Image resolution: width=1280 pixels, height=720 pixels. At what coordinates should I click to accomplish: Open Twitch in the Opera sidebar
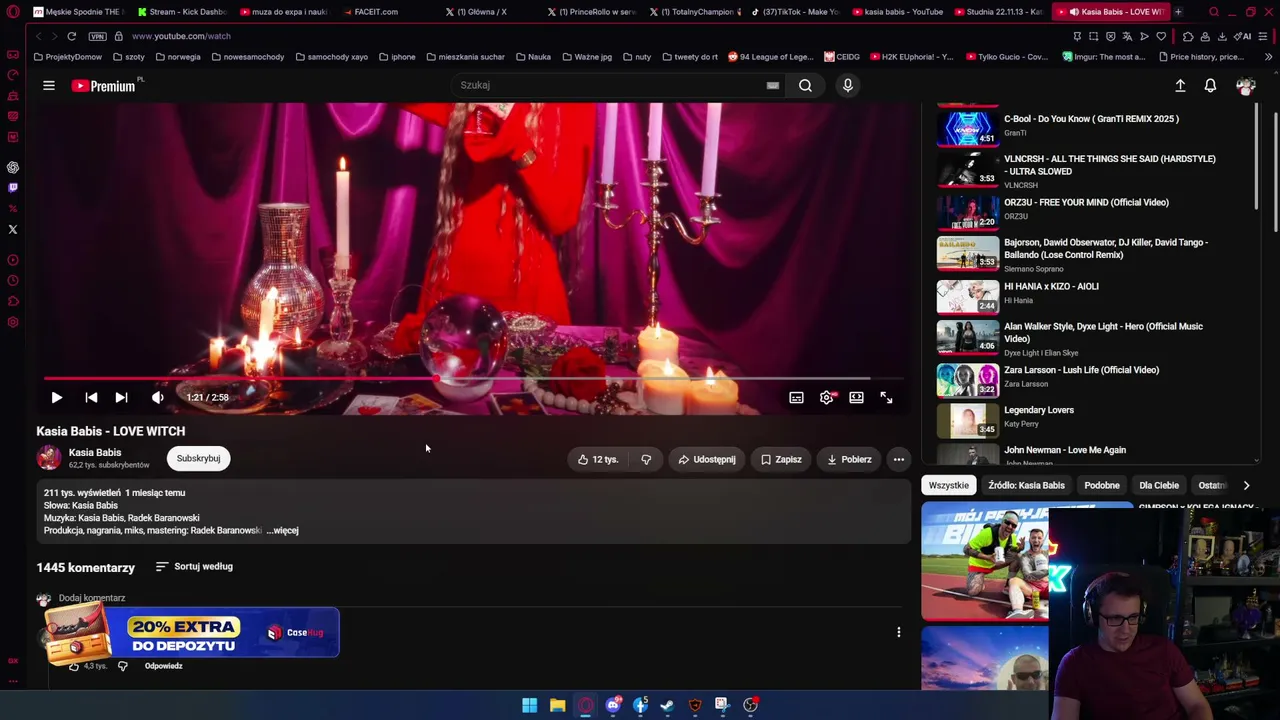pos(13,188)
